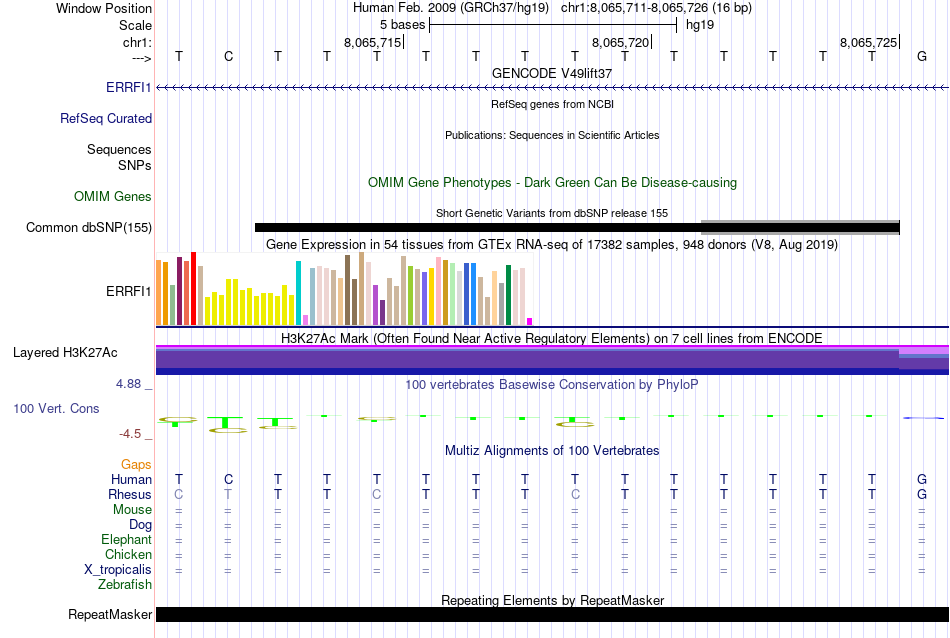The image size is (950, 638).
Task: Open the RefSeq Curated track label
Action: coord(106,118)
